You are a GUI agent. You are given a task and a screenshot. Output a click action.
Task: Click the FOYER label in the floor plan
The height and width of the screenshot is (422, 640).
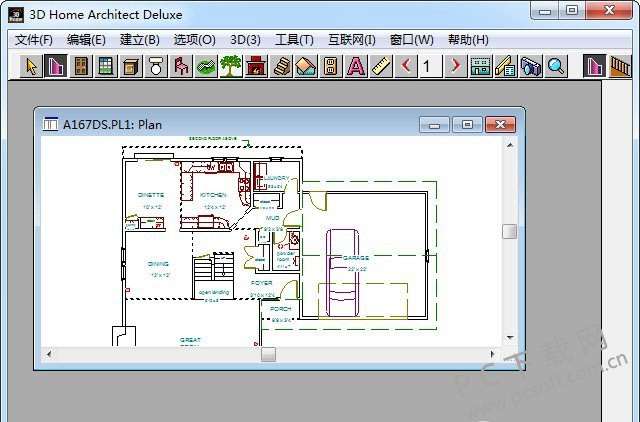pos(262,283)
